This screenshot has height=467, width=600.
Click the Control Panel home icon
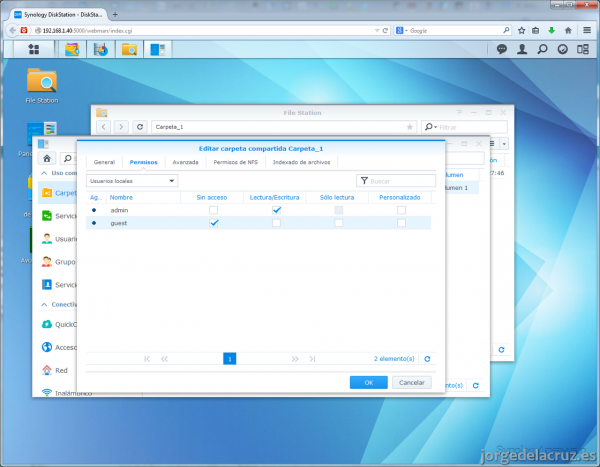pyautogui.click(x=47, y=158)
